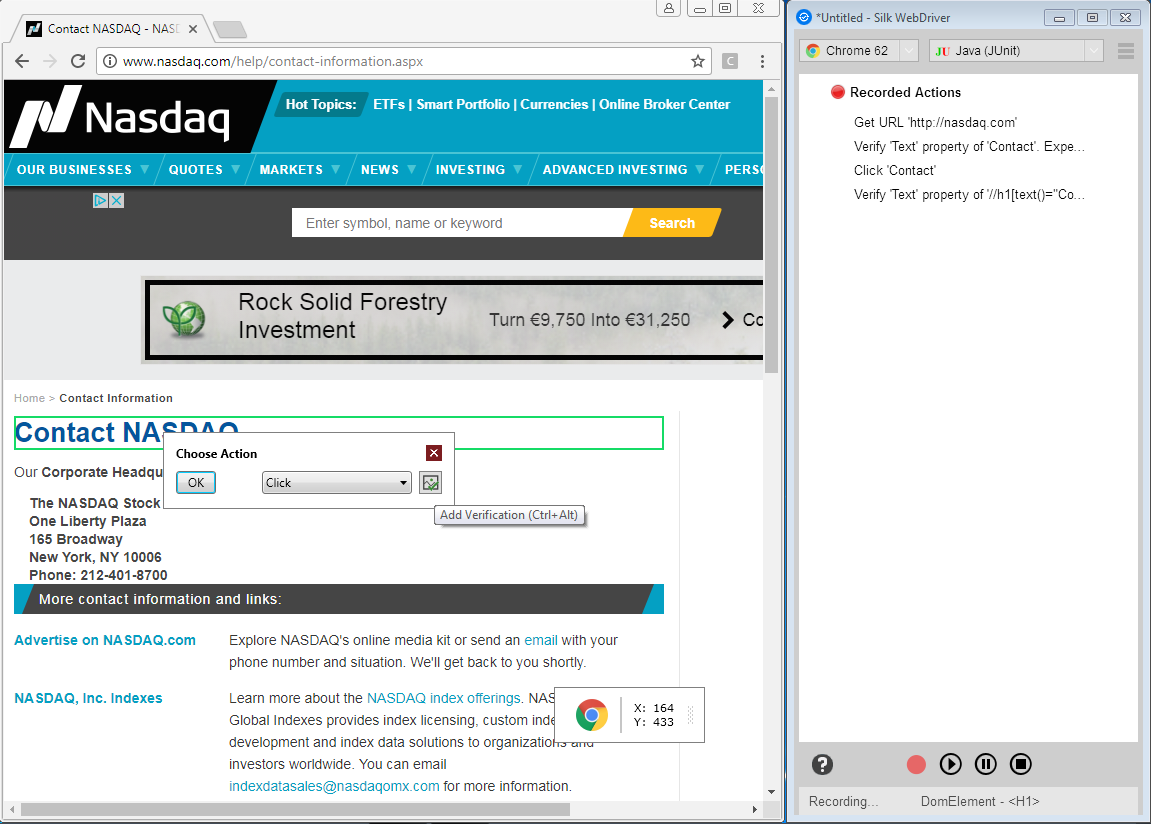Select Verify 'Text' property of 'Contact' action
The height and width of the screenshot is (824, 1151).
(969, 146)
